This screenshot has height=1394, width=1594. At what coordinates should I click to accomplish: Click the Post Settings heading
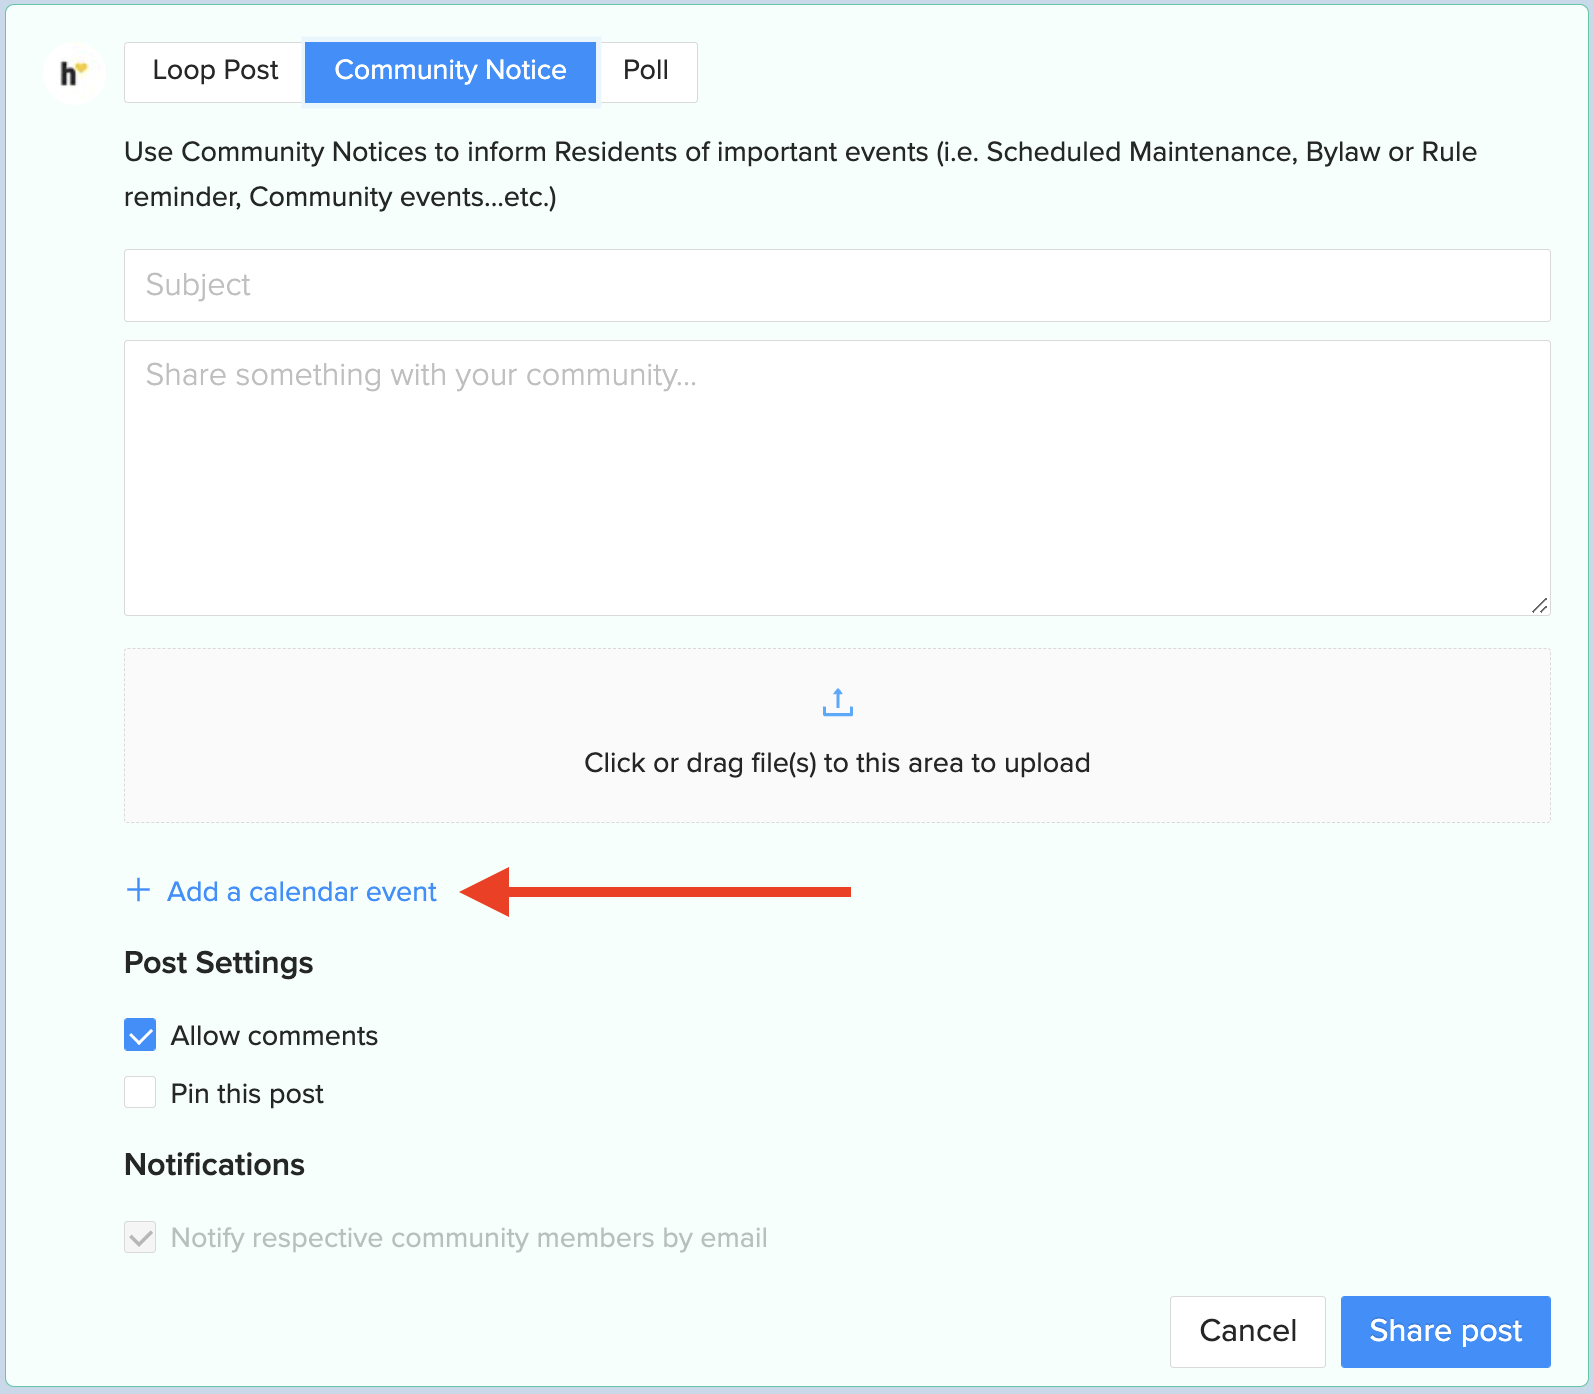click(219, 963)
